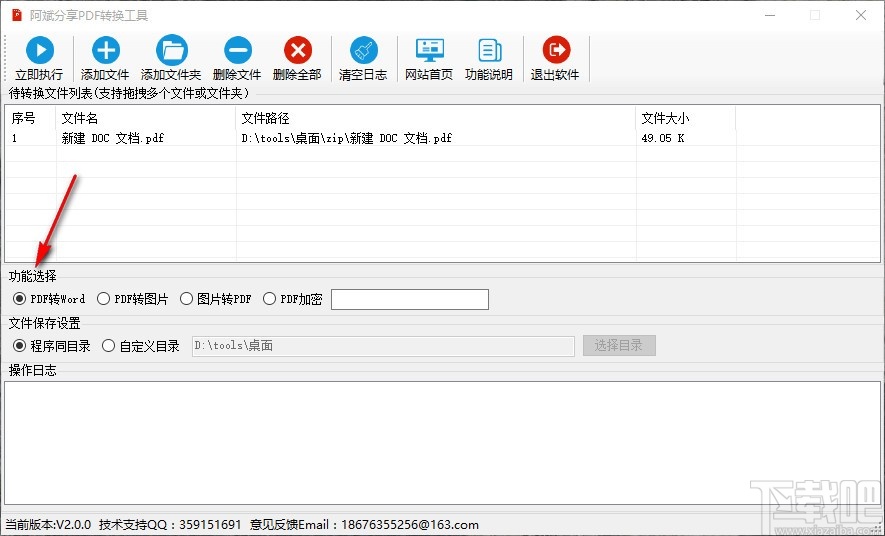The height and width of the screenshot is (536, 885).
Task: Select the PDF加密 radio option
Action: pos(292,298)
